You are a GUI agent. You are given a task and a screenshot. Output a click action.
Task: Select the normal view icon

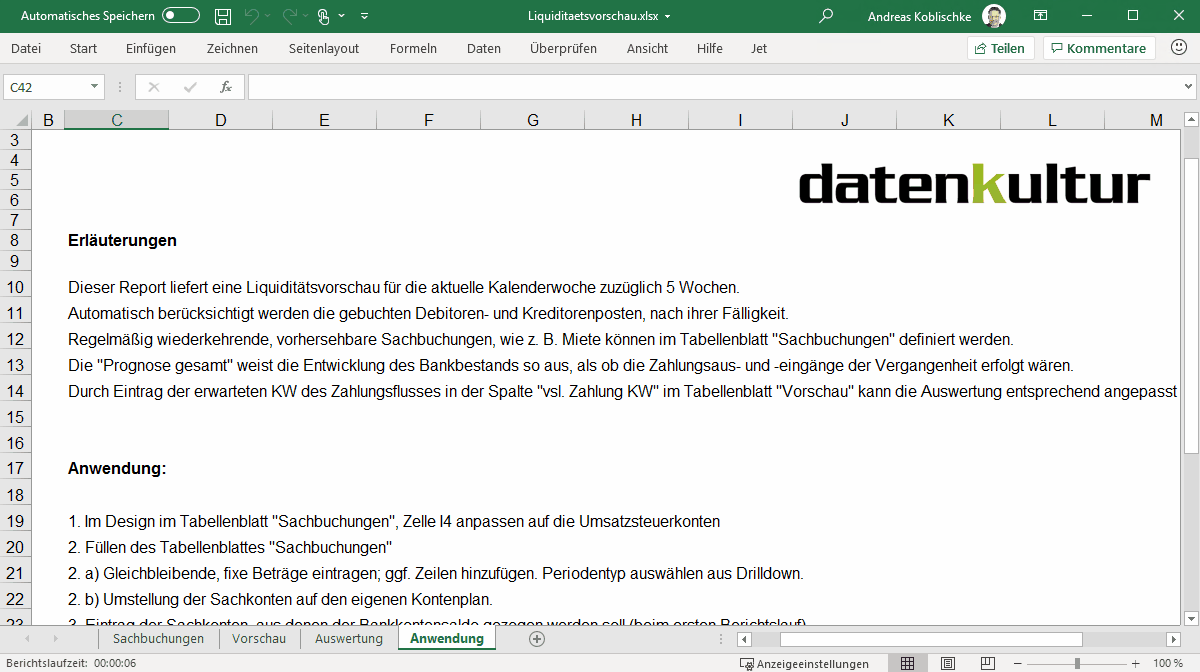click(908, 663)
